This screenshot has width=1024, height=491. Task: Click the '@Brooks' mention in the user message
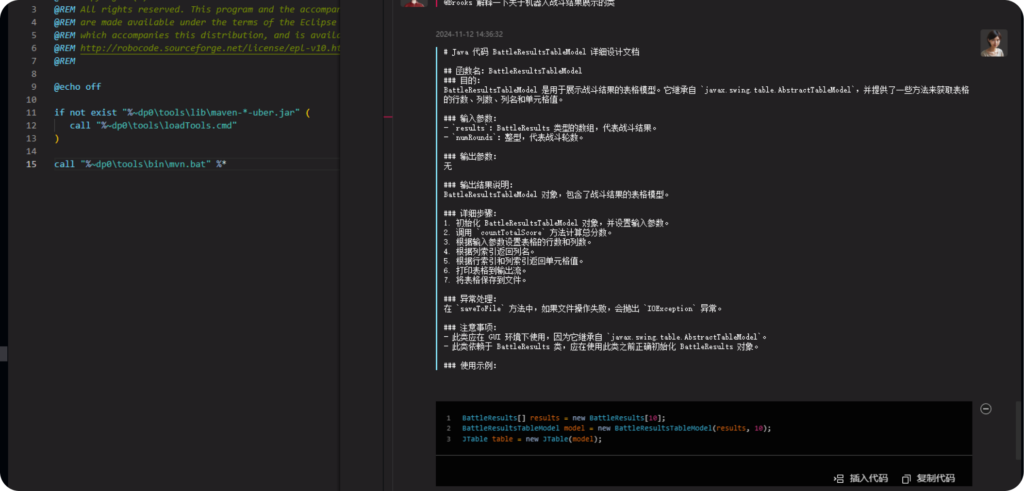click(x=457, y=3)
